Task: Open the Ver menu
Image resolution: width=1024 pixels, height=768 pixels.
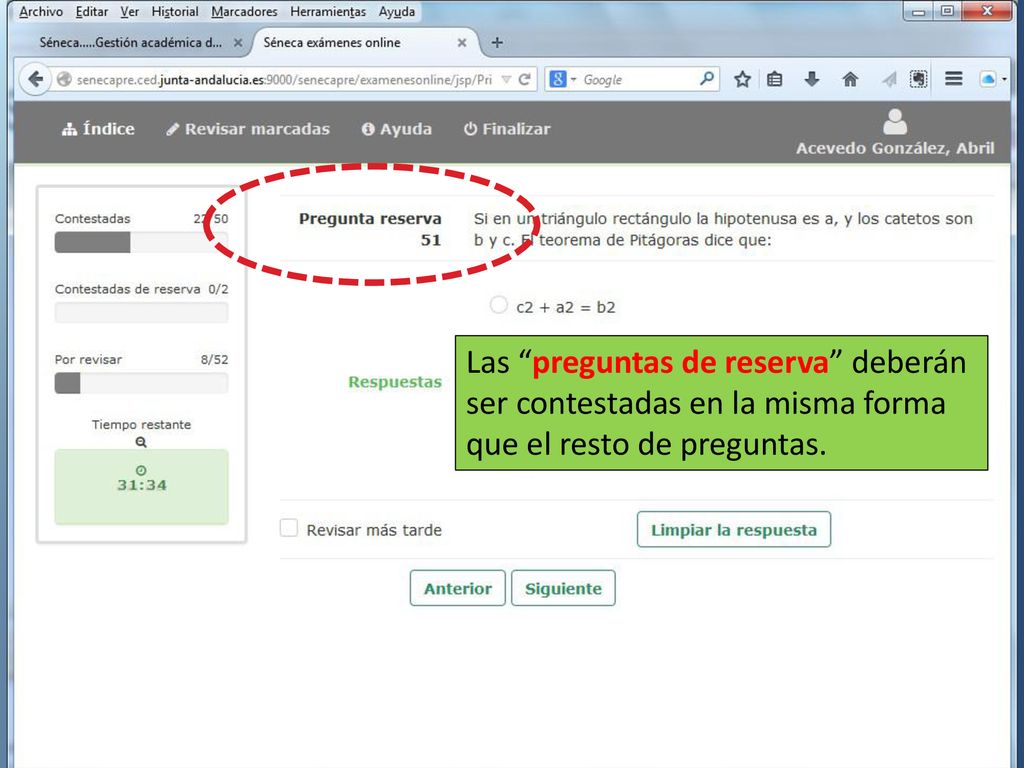Action: [130, 12]
